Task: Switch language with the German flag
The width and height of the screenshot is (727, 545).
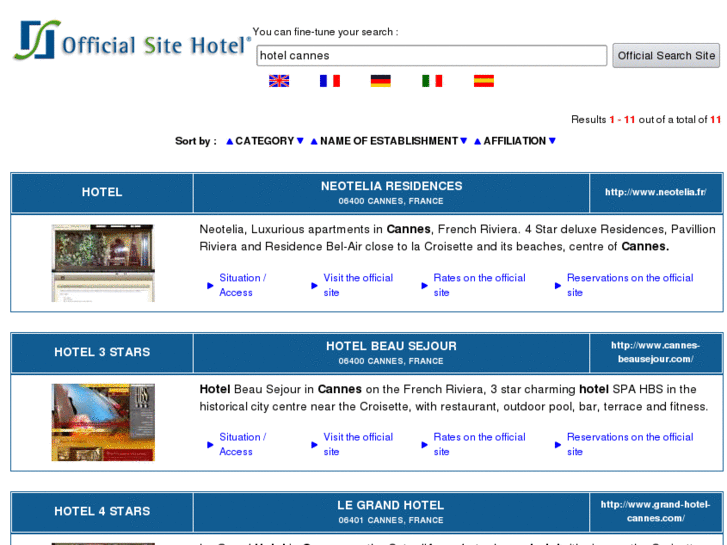Action: click(x=381, y=81)
